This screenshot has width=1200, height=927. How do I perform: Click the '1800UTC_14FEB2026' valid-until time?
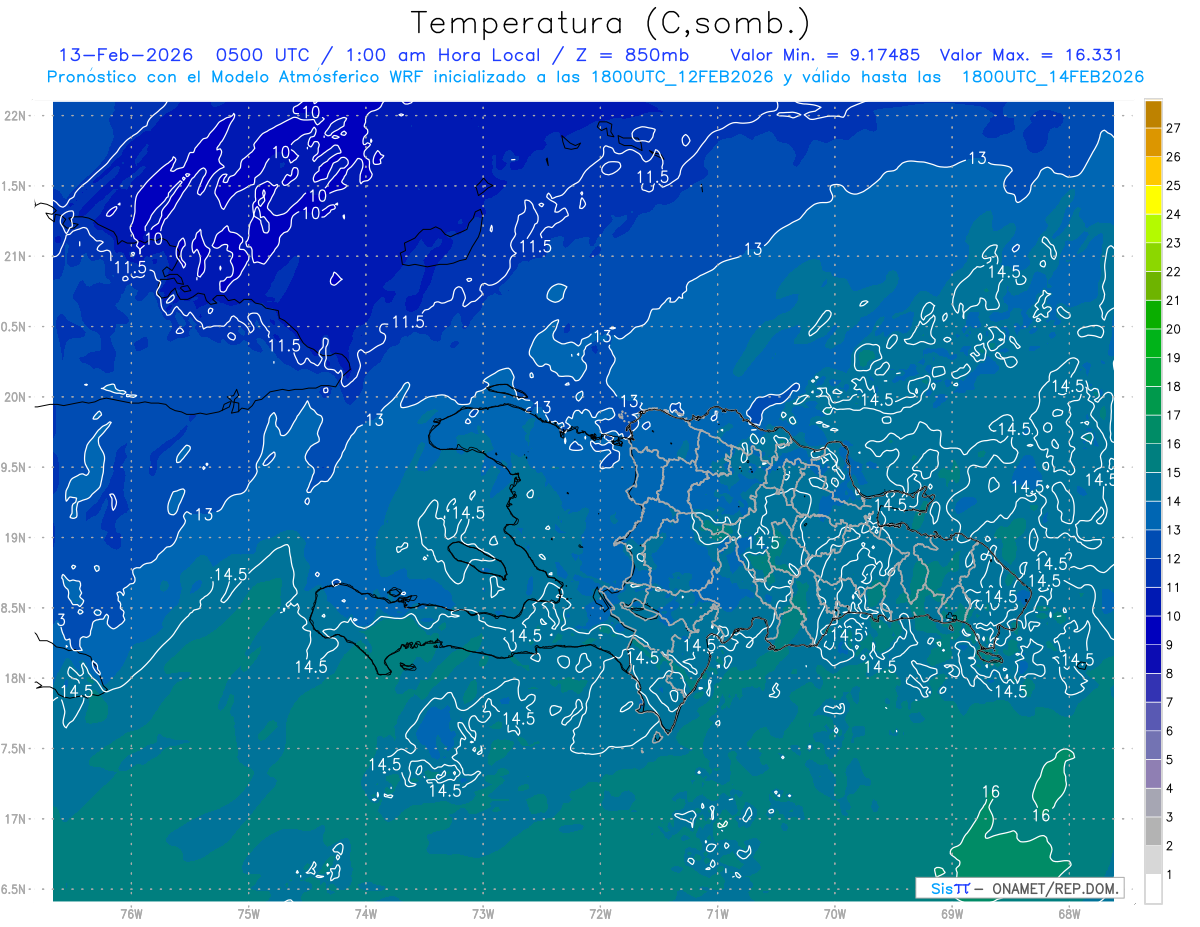[1053, 77]
